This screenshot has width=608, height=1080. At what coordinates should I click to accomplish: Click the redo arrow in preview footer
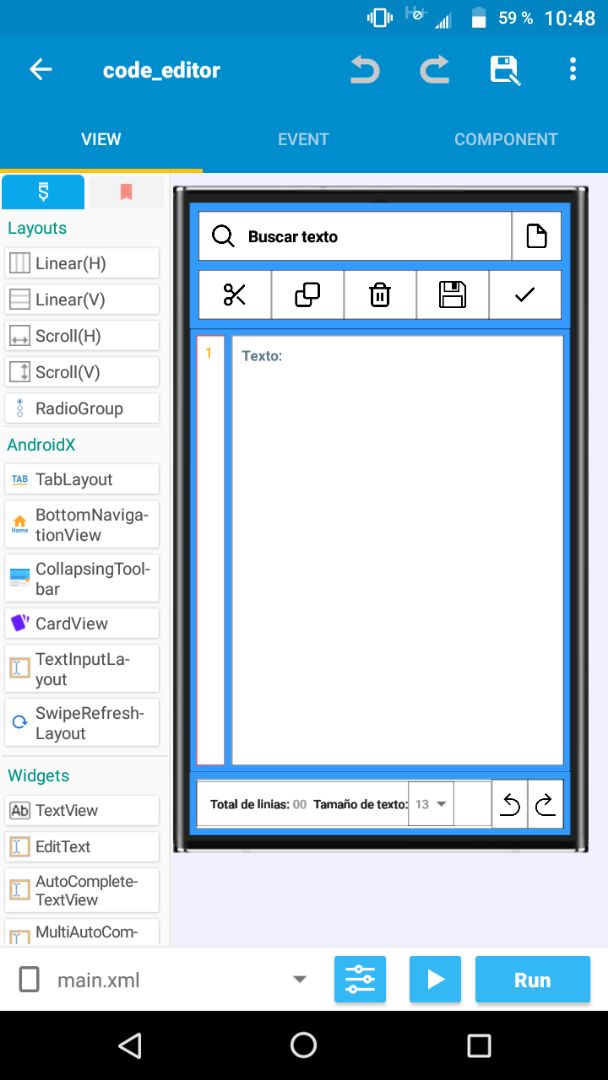tap(545, 804)
